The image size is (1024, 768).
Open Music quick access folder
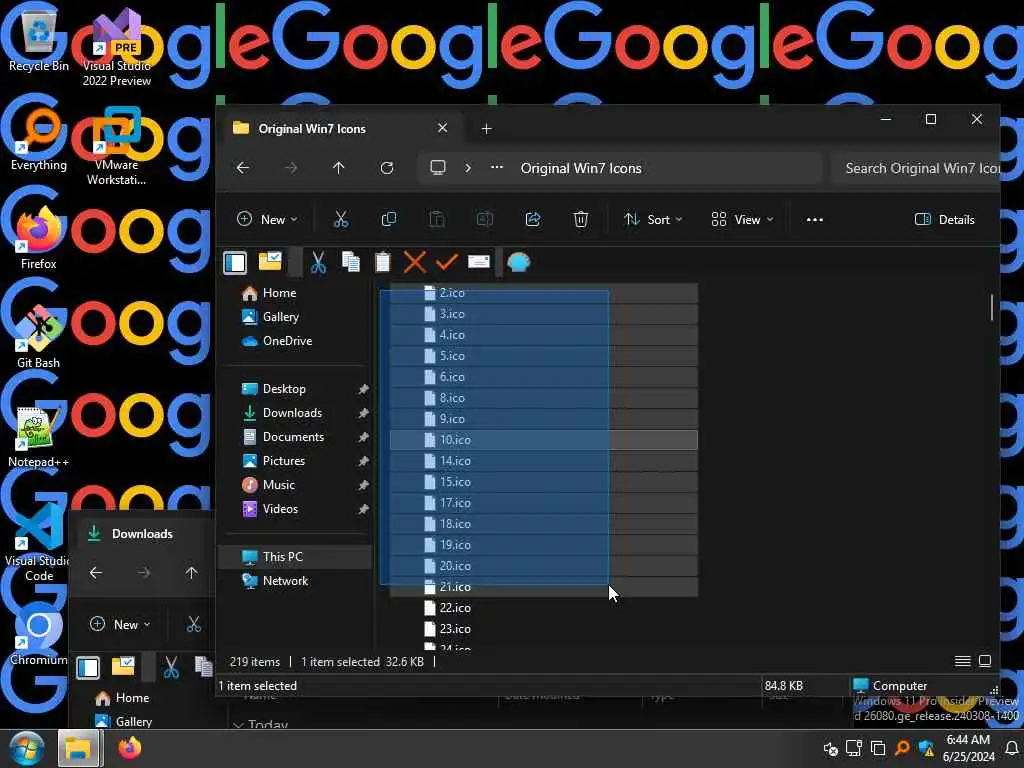278,485
